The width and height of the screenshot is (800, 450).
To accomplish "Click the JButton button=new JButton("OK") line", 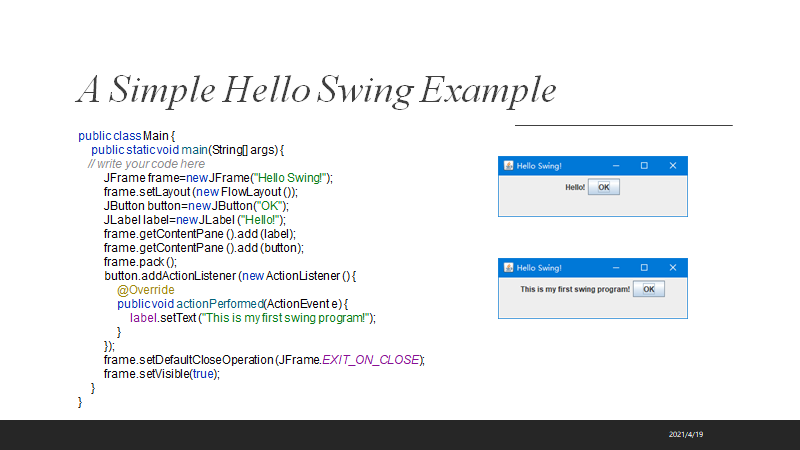I will (196, 206).
